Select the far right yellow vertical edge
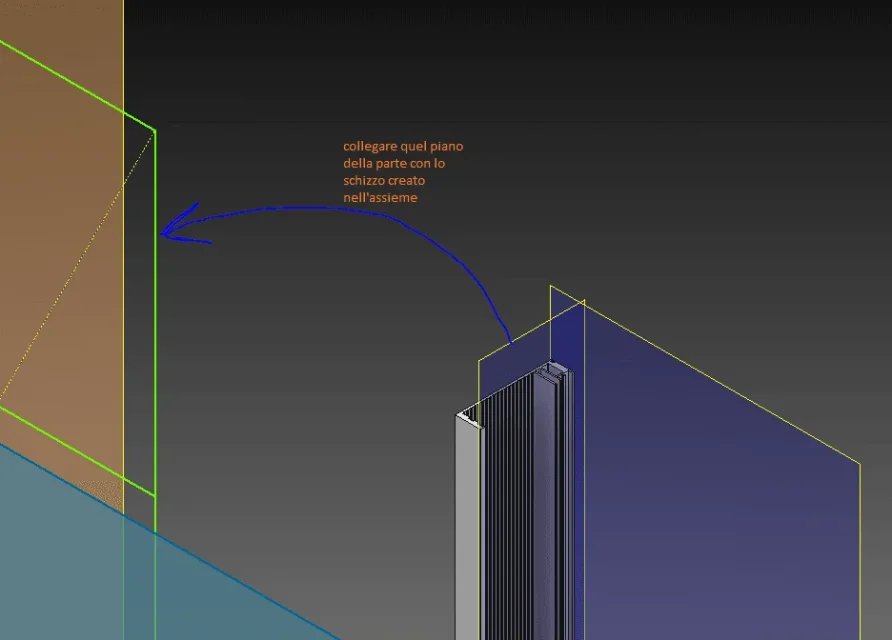Image resolution: width=892 pixels, height=640 pixels. click(860, 552)
